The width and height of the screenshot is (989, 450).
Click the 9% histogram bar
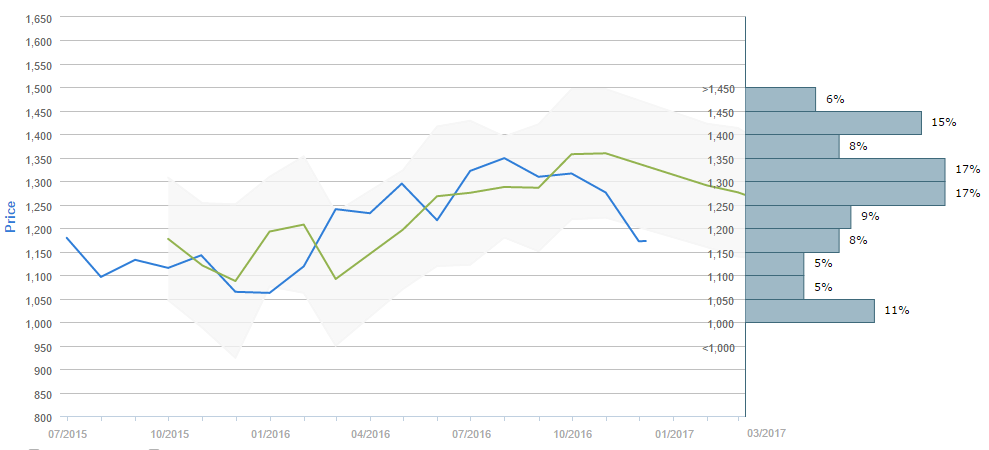click(x=798, y=217)
